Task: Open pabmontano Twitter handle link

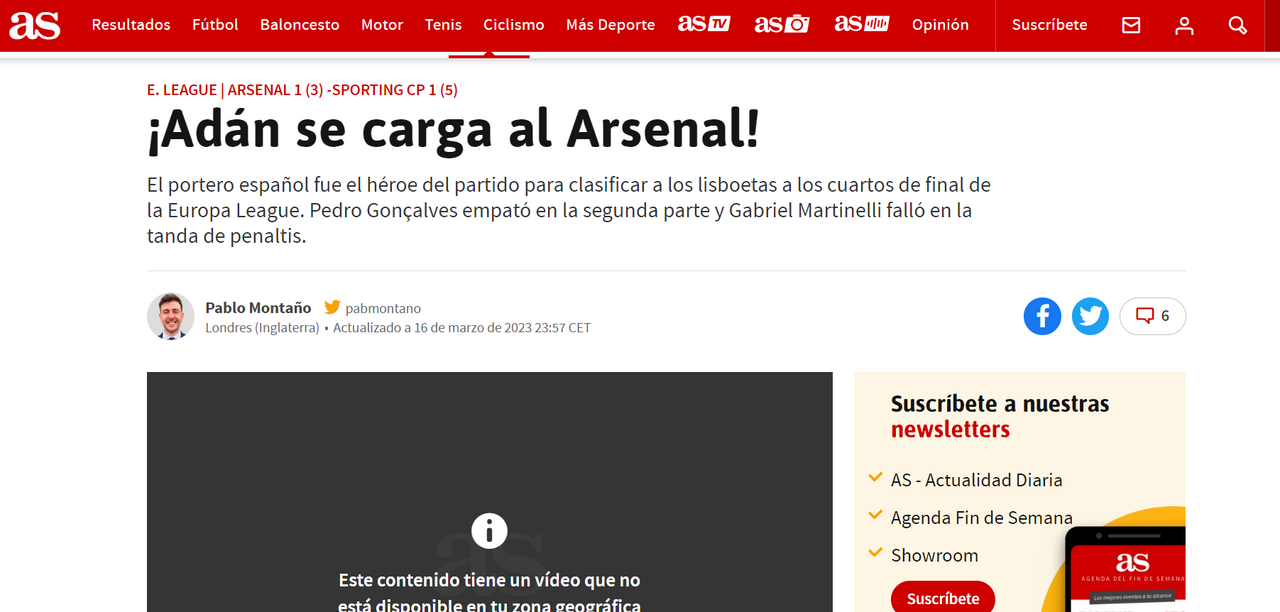Action: [383, 309]
